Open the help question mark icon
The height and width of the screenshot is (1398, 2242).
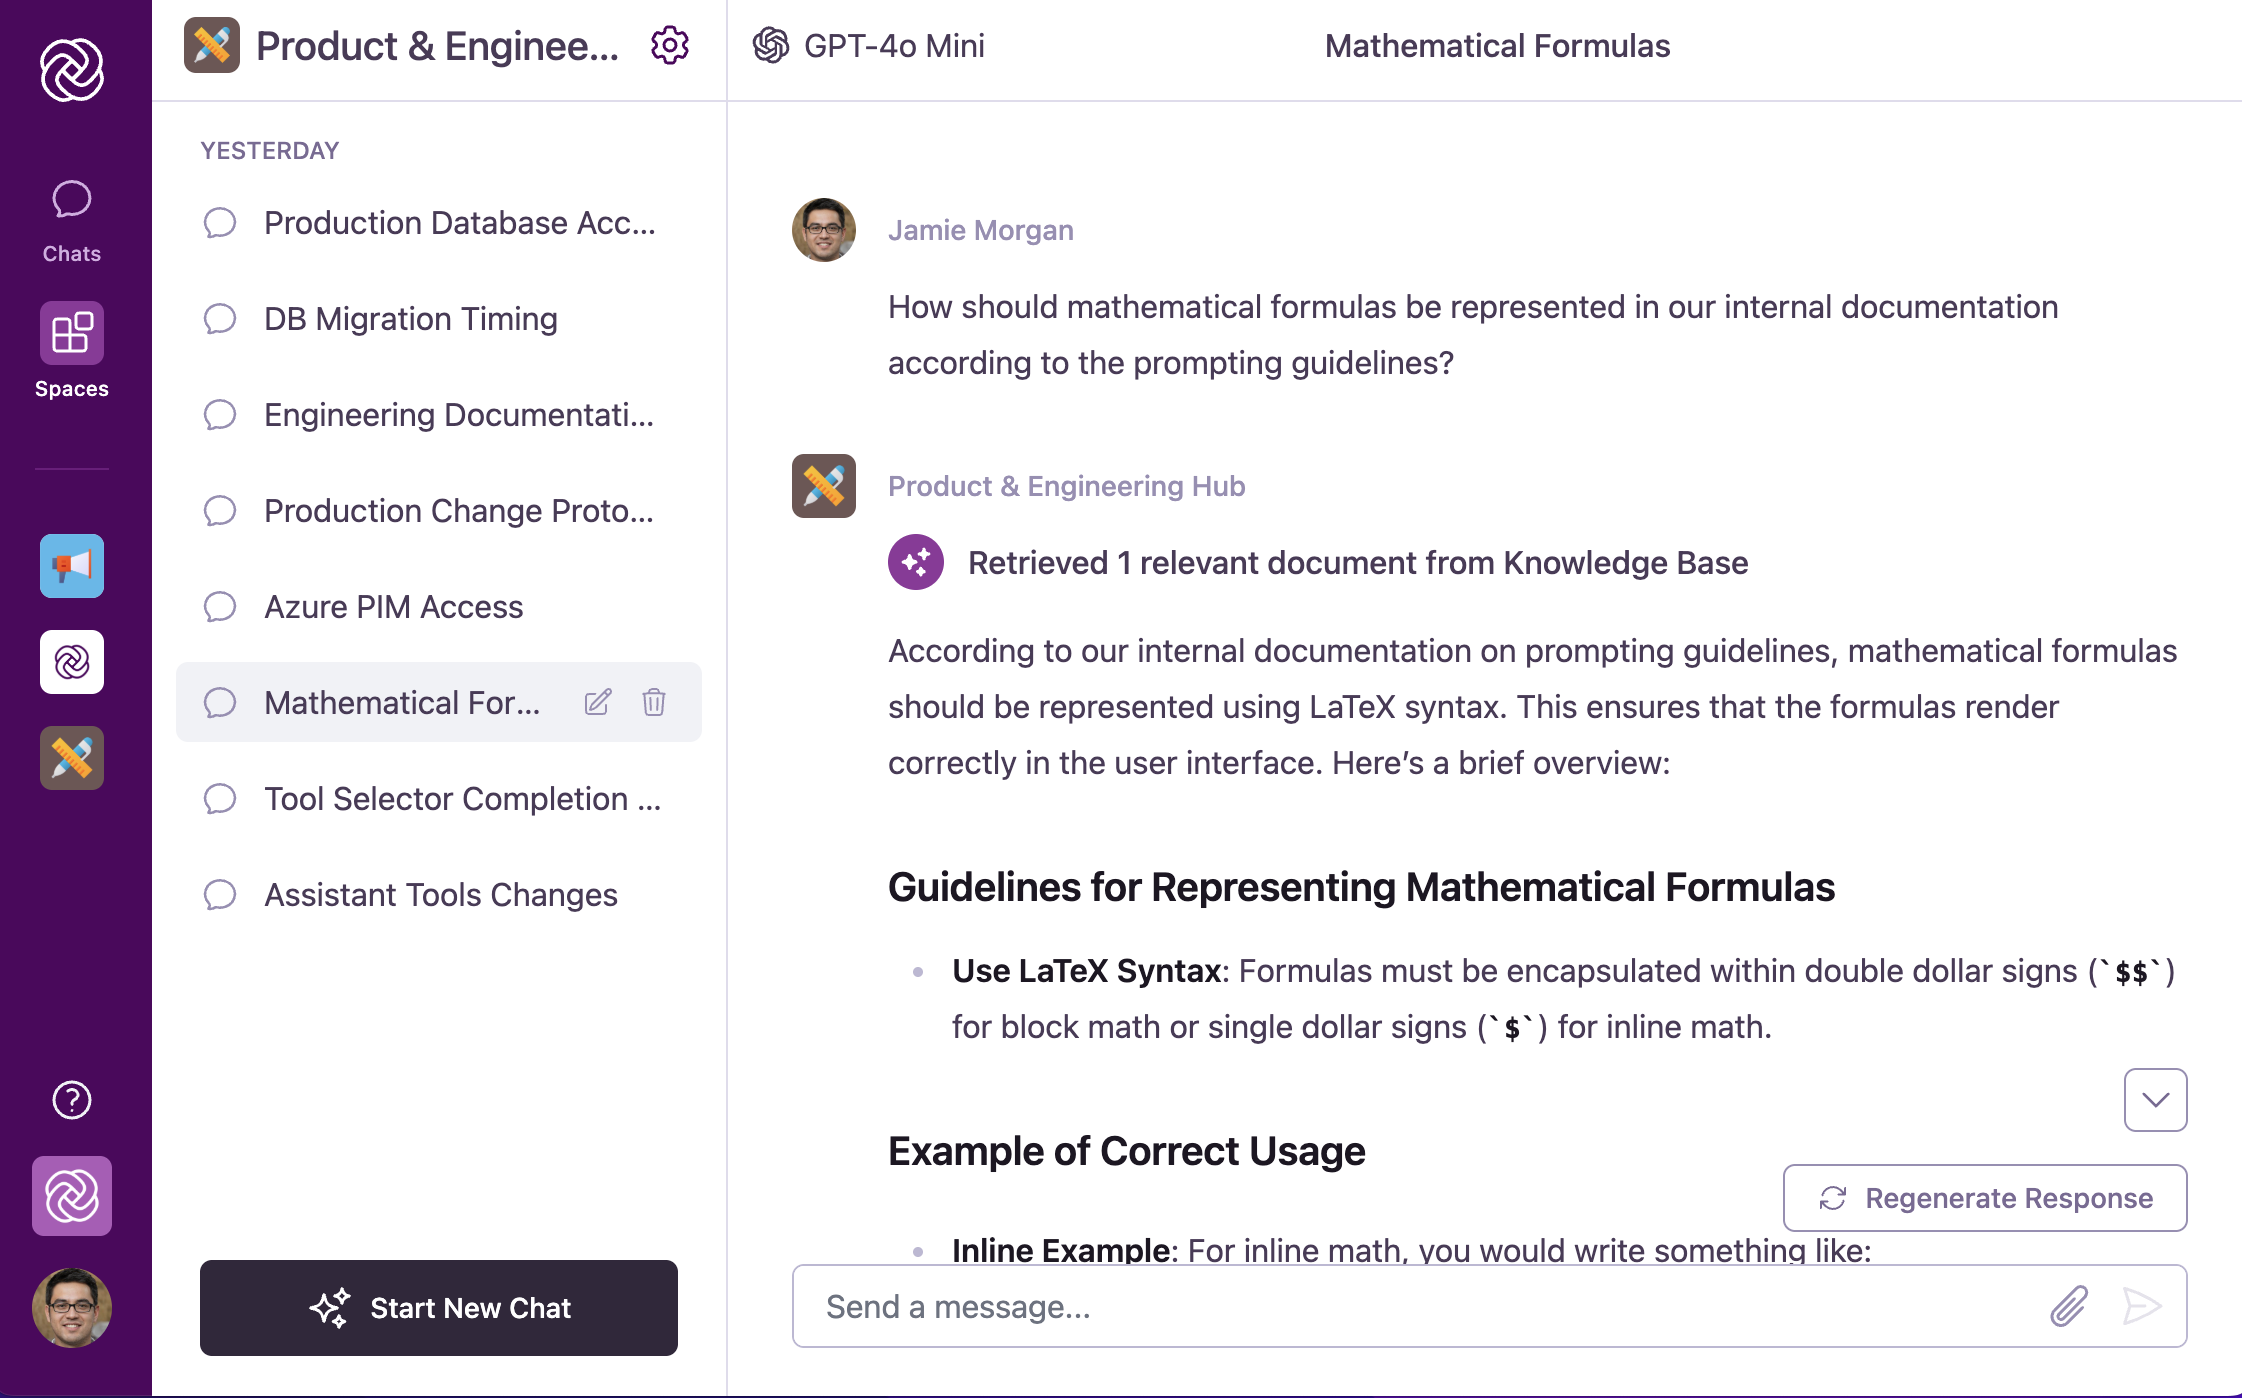(71, 1100)
